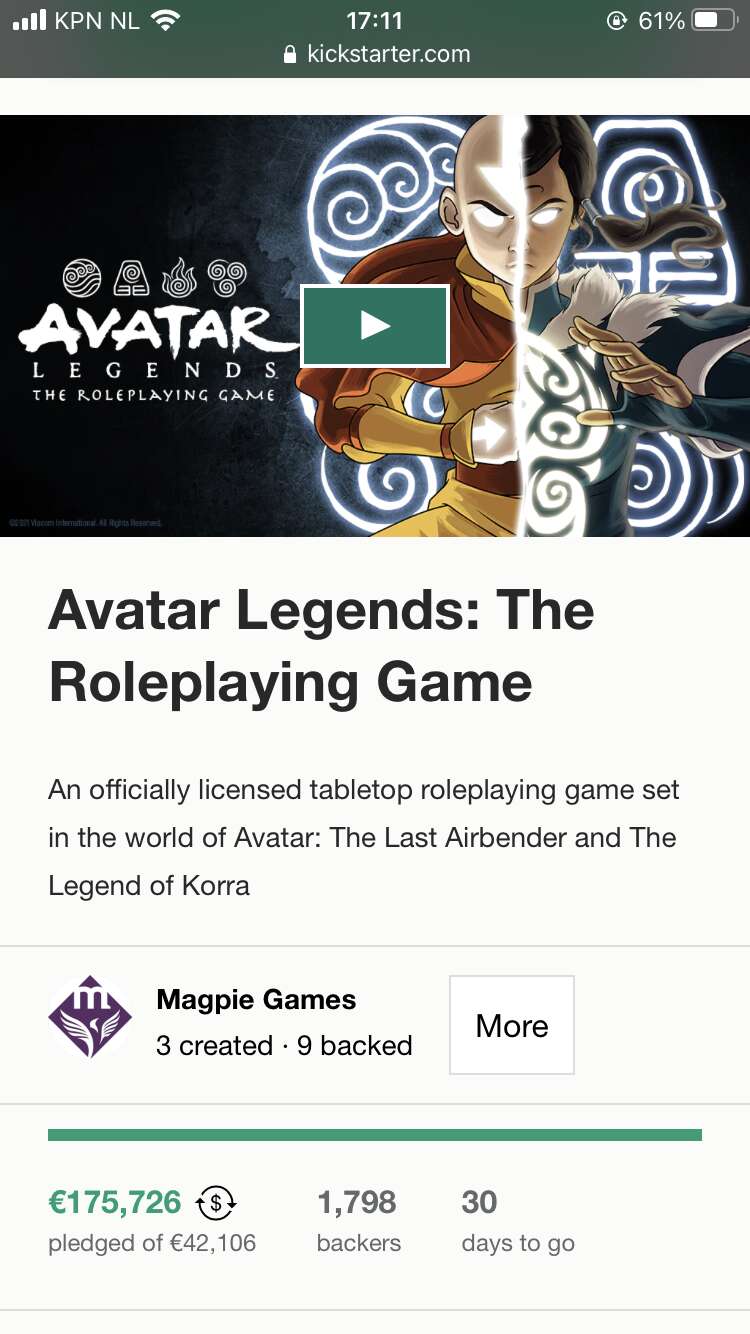Tap the 1,798 backers count
Screen dimensions: 750x1334
(x=357, y=1202)
